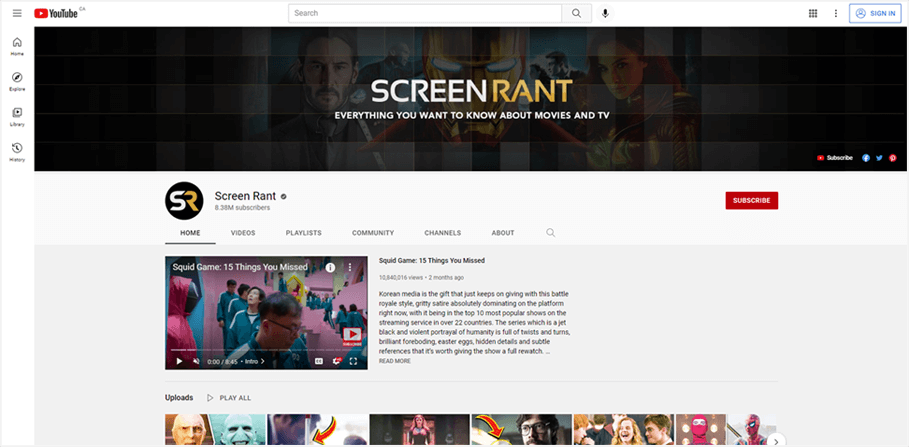Open the video player three-dot menu
This screenshot has width=909, height=447.
(350, 267)
